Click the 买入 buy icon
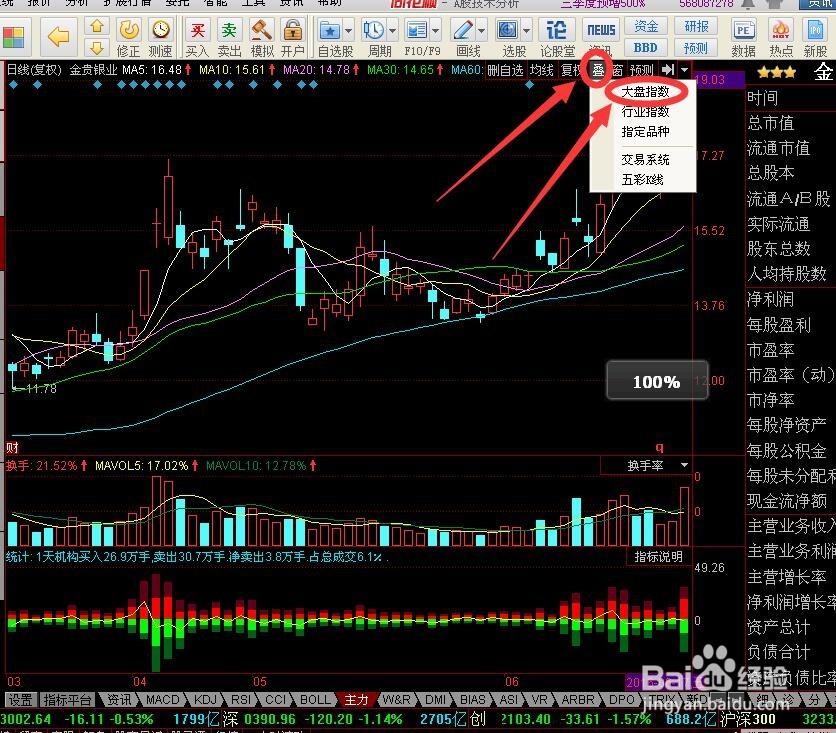This screenshot has width=836, height=733. 197,38
